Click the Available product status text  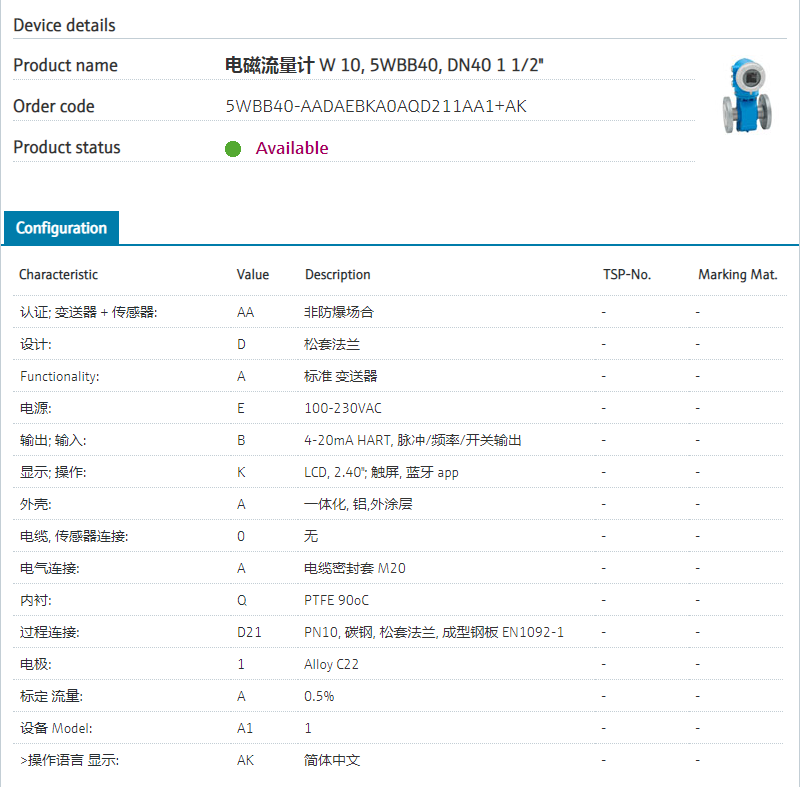click(292, 148)
